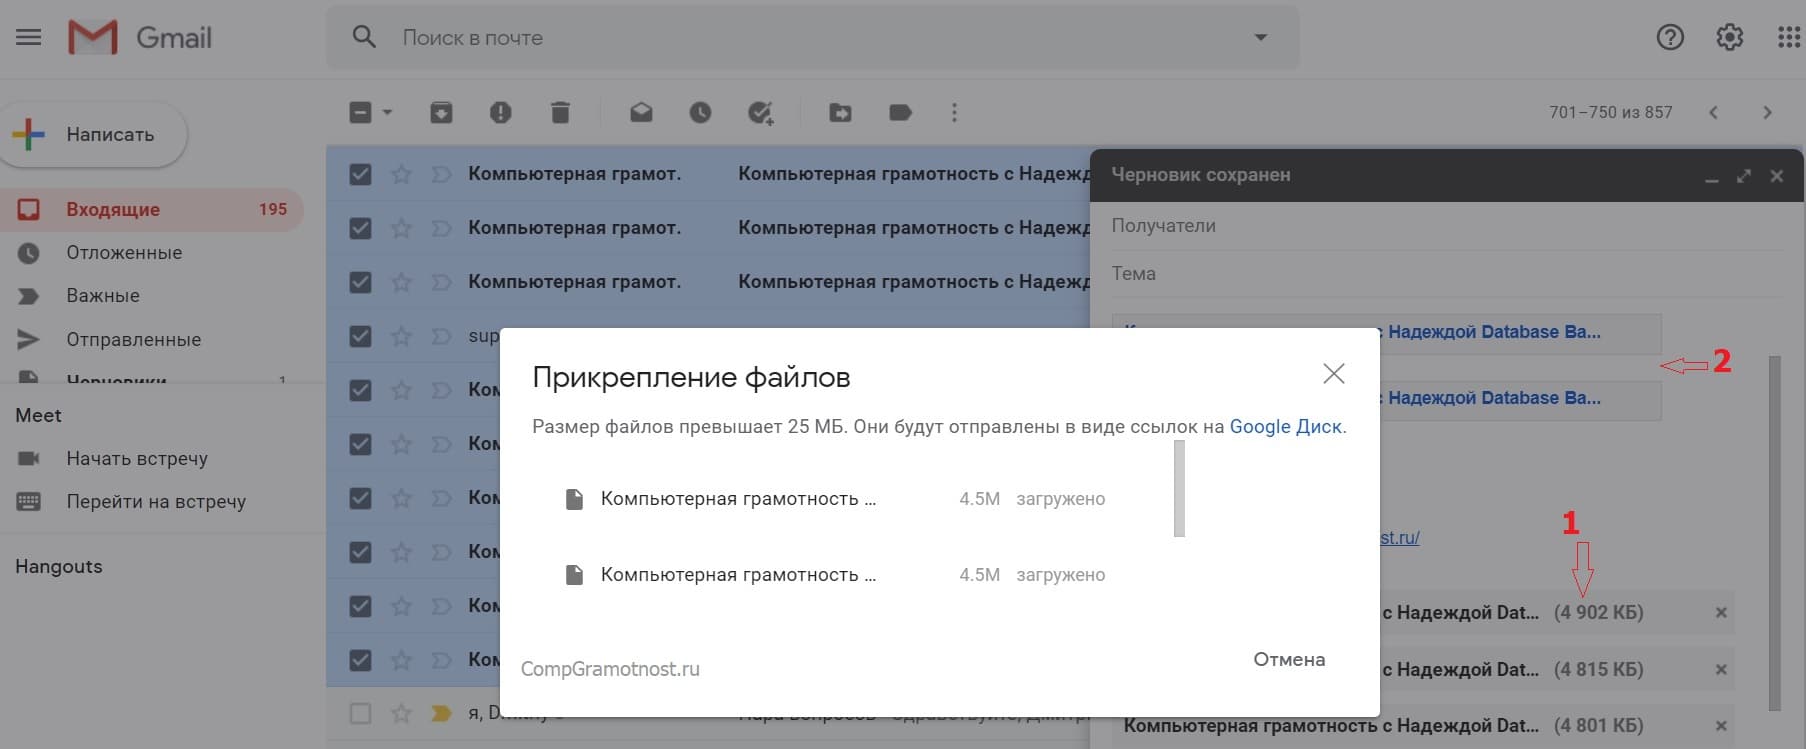This screenshot has width=1806, height=749.
Task: Star the first email in the list
Action: (401, 174)
